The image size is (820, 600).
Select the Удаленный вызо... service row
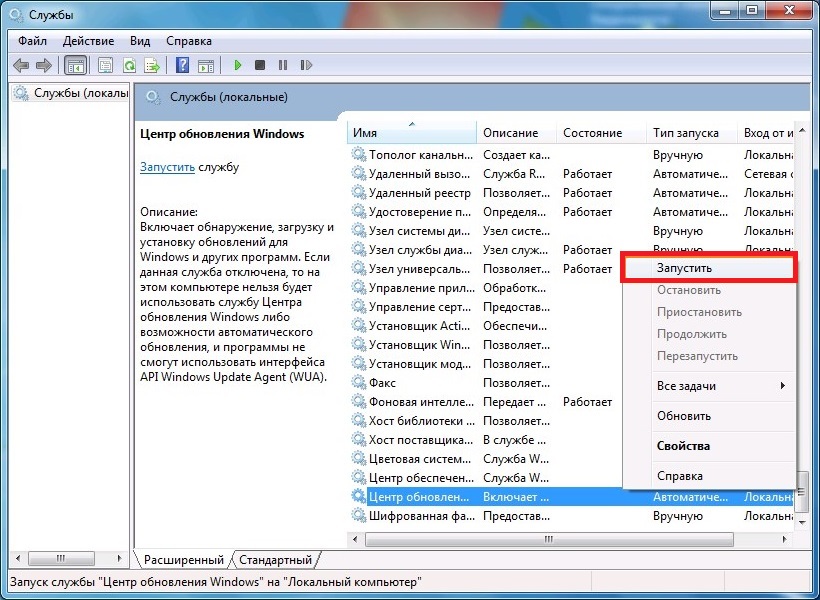coord(571,174)
